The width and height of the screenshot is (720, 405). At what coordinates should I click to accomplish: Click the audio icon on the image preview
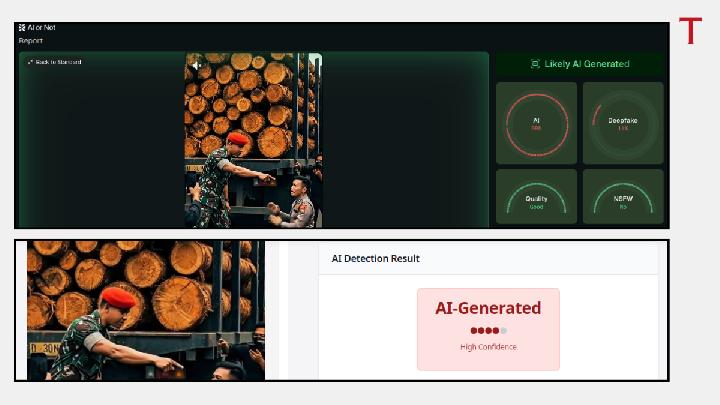(196, 65)
